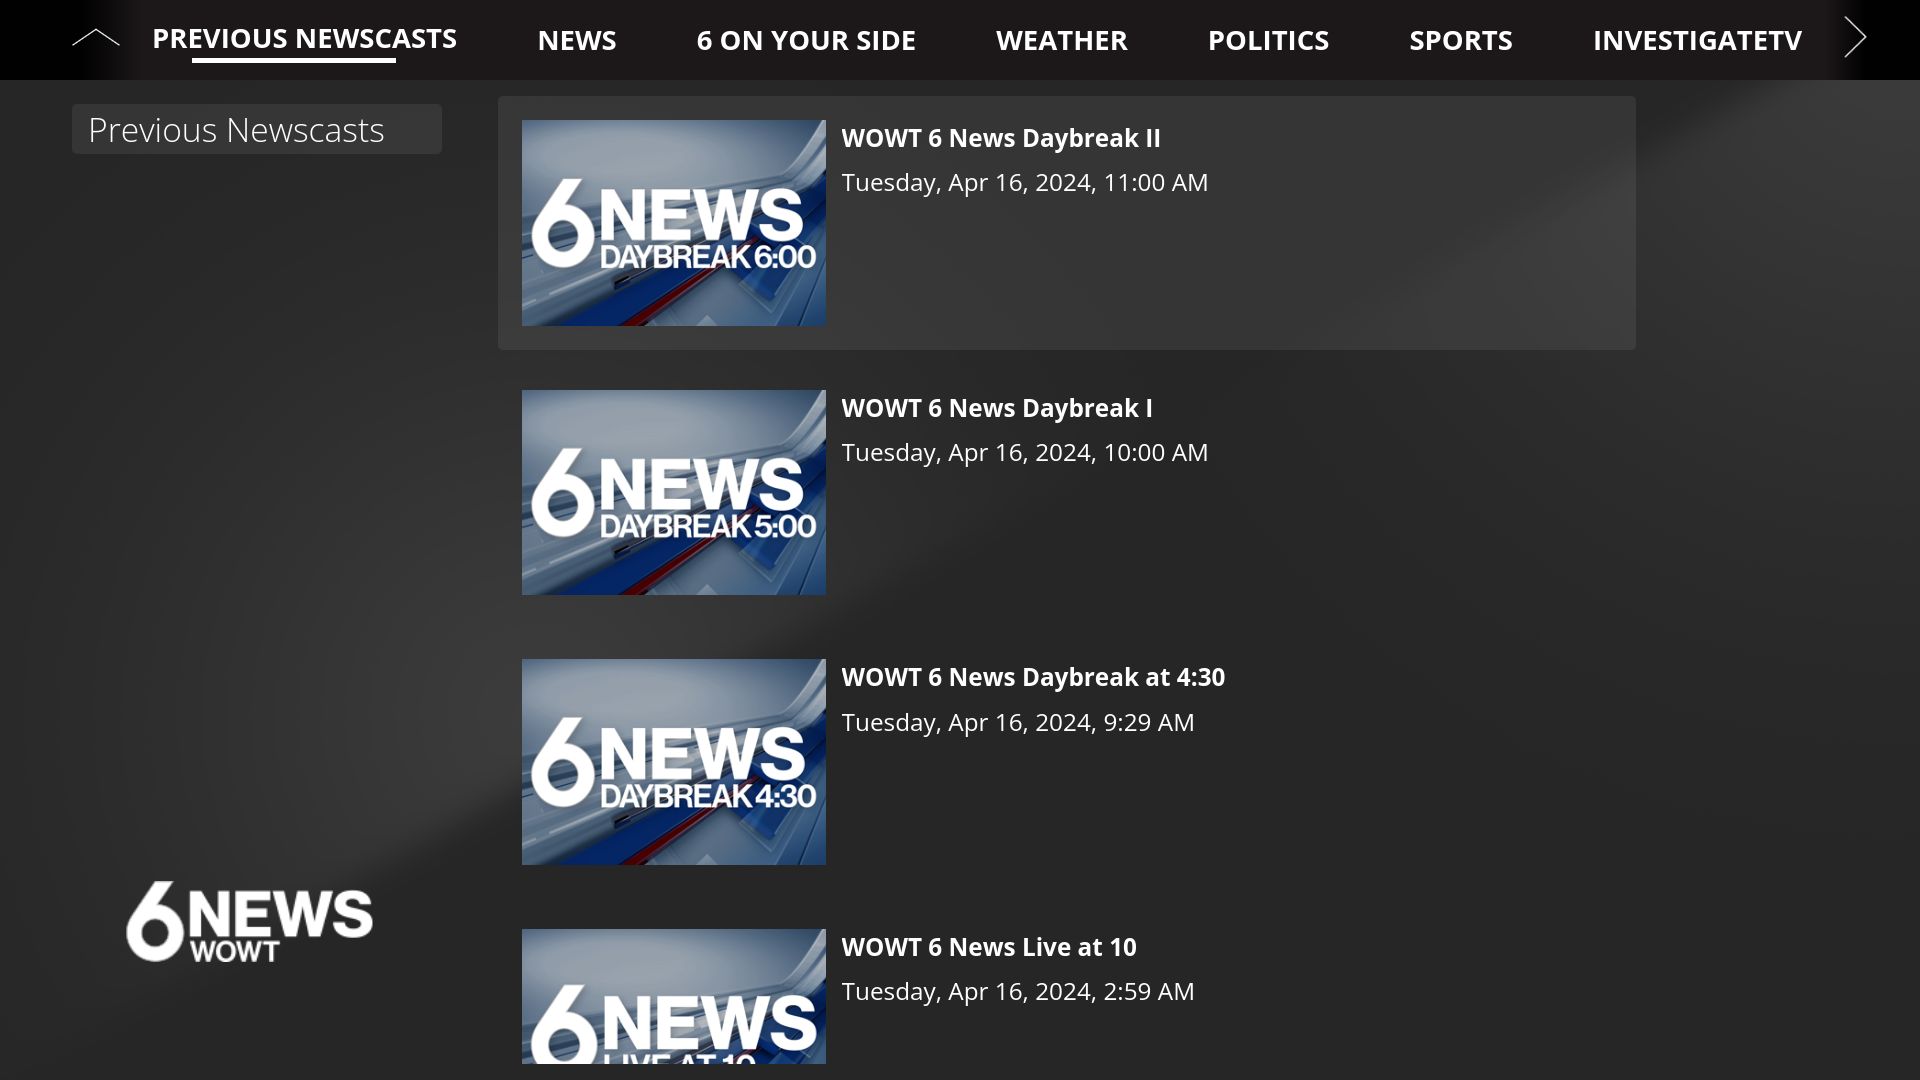Open the POLITICS section
This screenshot has height=1080, width=1920.
click(x=1269, y=40)
